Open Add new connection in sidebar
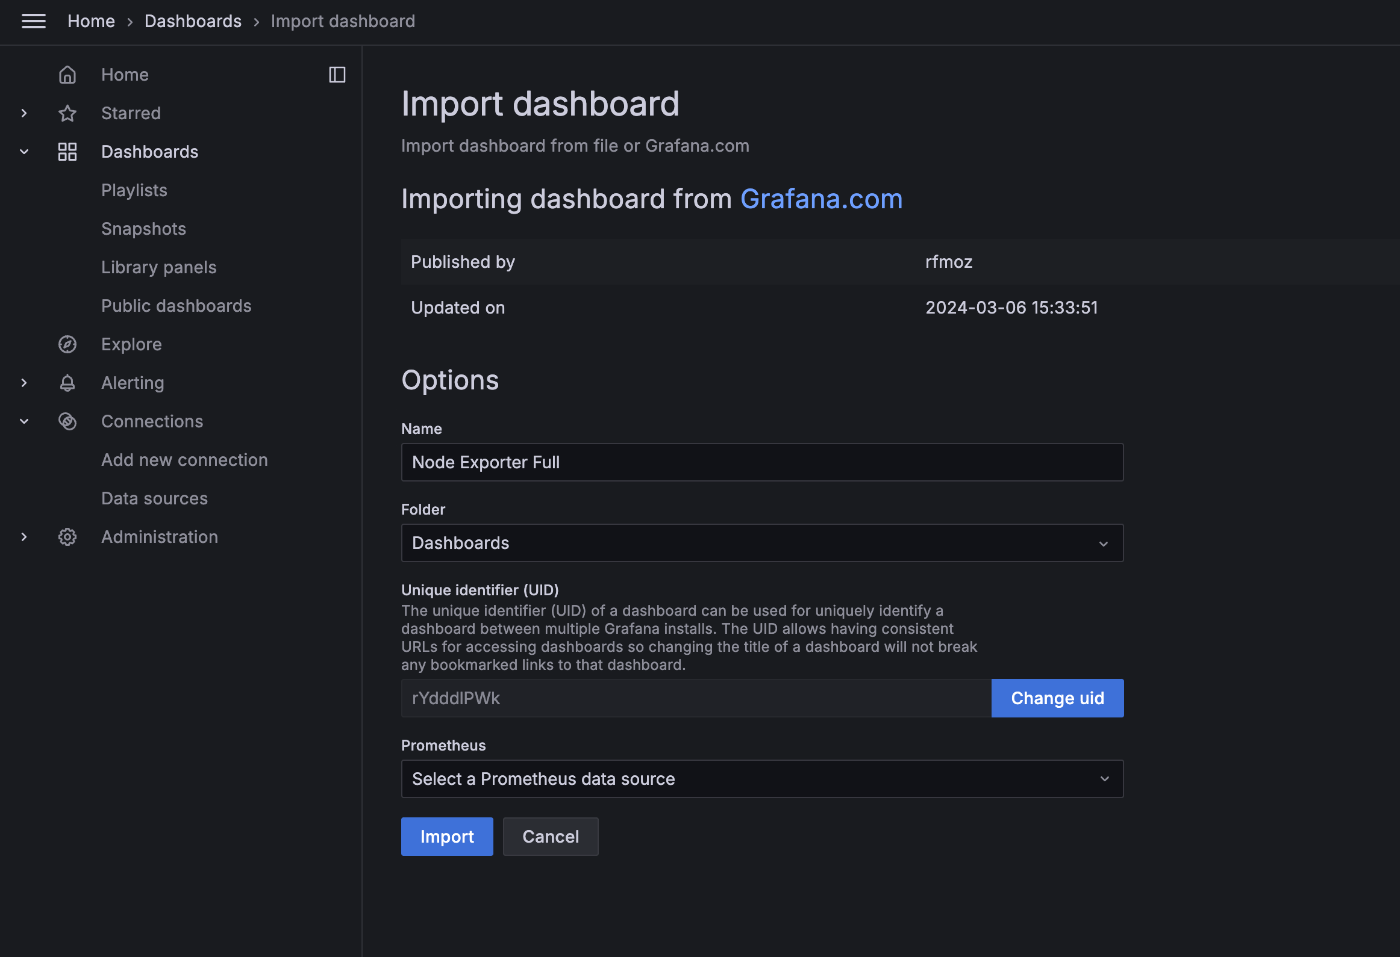 (x=184, y=460)
